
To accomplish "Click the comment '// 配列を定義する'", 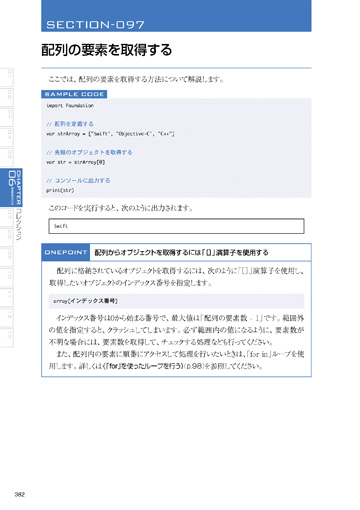I will coord(70,124).
